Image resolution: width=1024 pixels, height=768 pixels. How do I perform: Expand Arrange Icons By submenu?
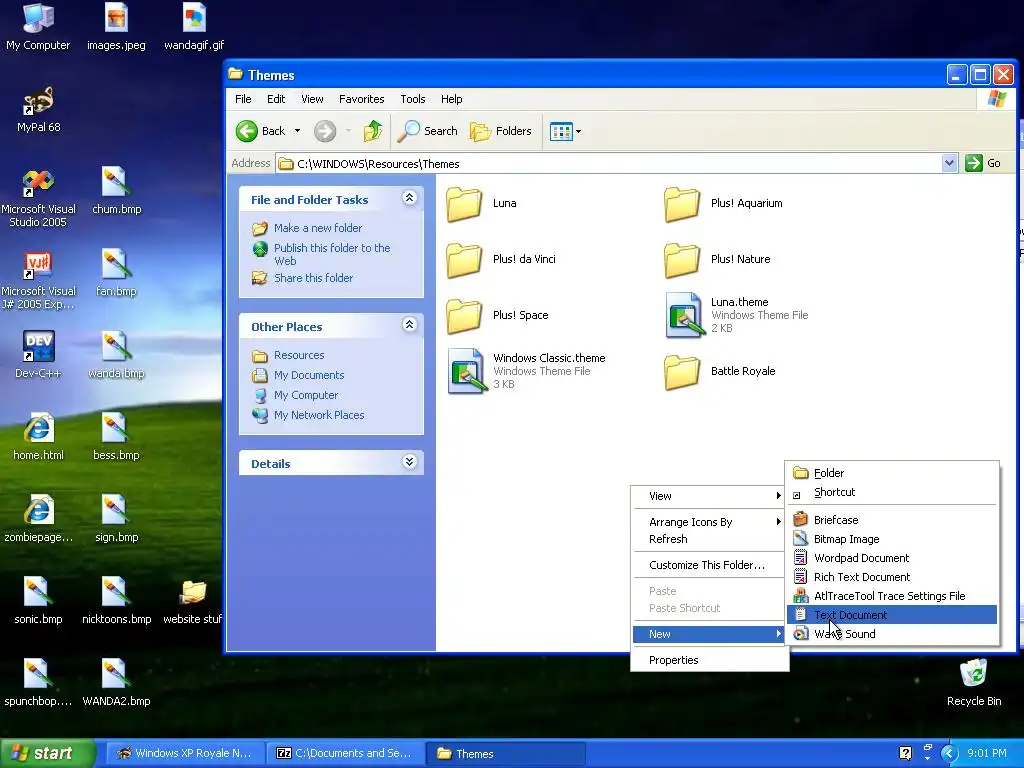tap(709, 522)
